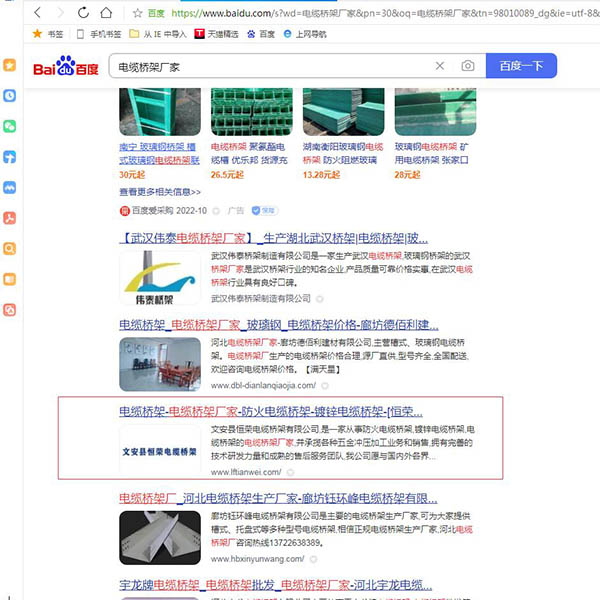Image resolution: width=600 pixels, height=600 pixels.
Task: Open the 南宁 玻璃钢桥架 product thumbnail
Action: point(160,112)
